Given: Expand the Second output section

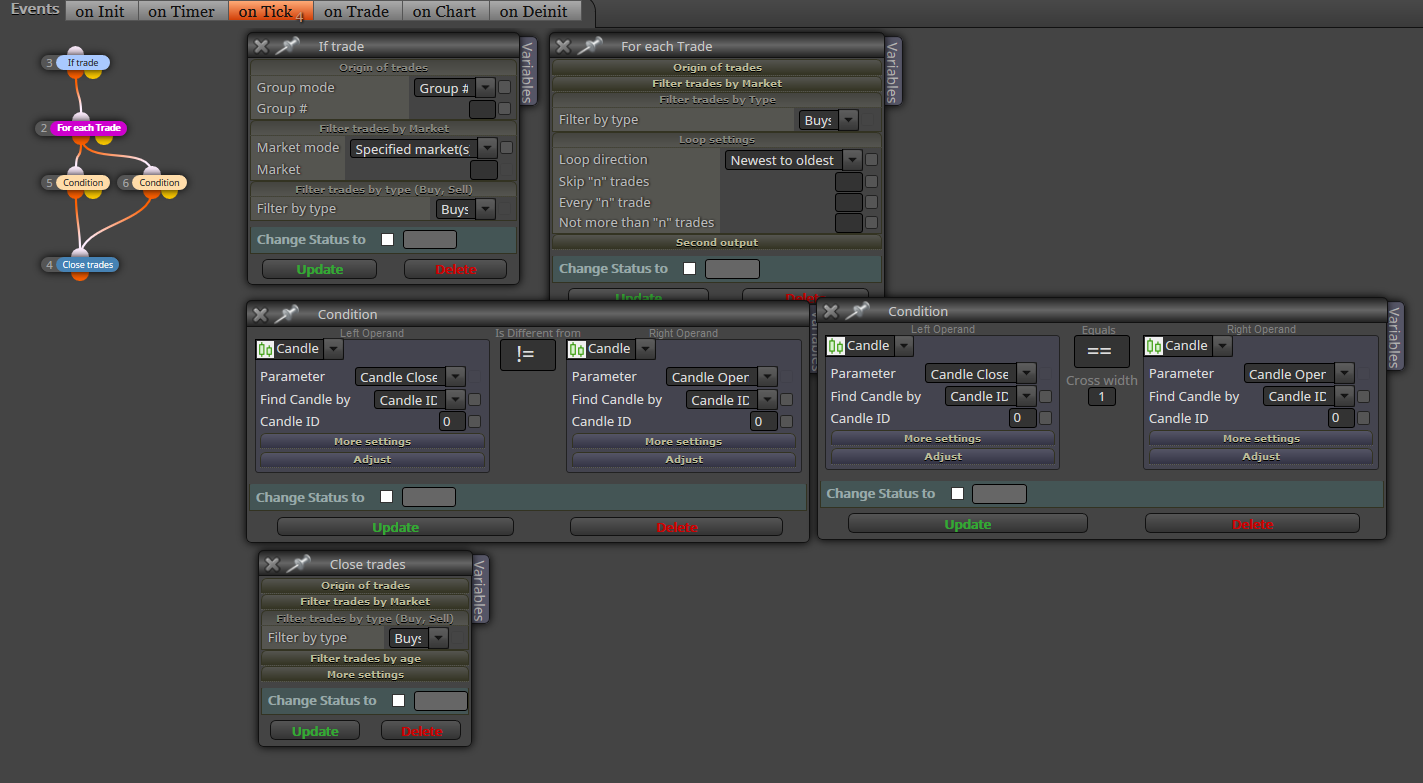Looking at the screenshot, I should 717,242.
